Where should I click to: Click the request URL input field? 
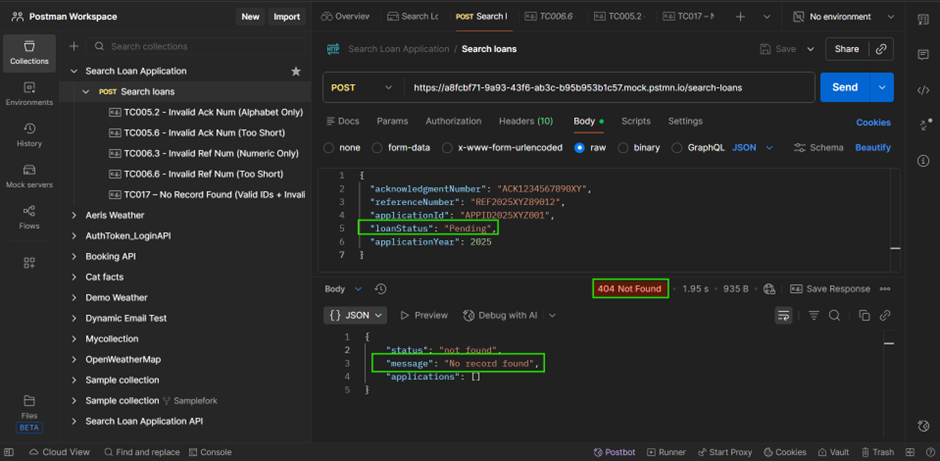610,88
